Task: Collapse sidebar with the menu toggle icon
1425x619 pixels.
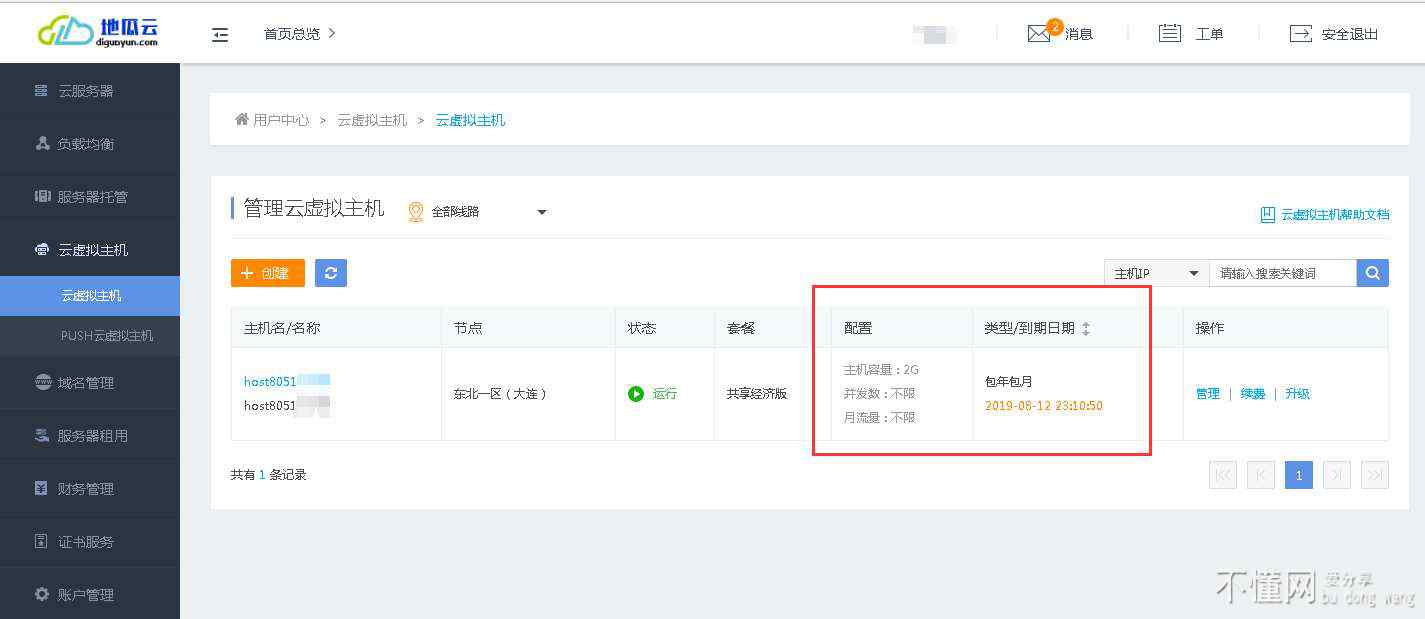Action: (220, 34)
